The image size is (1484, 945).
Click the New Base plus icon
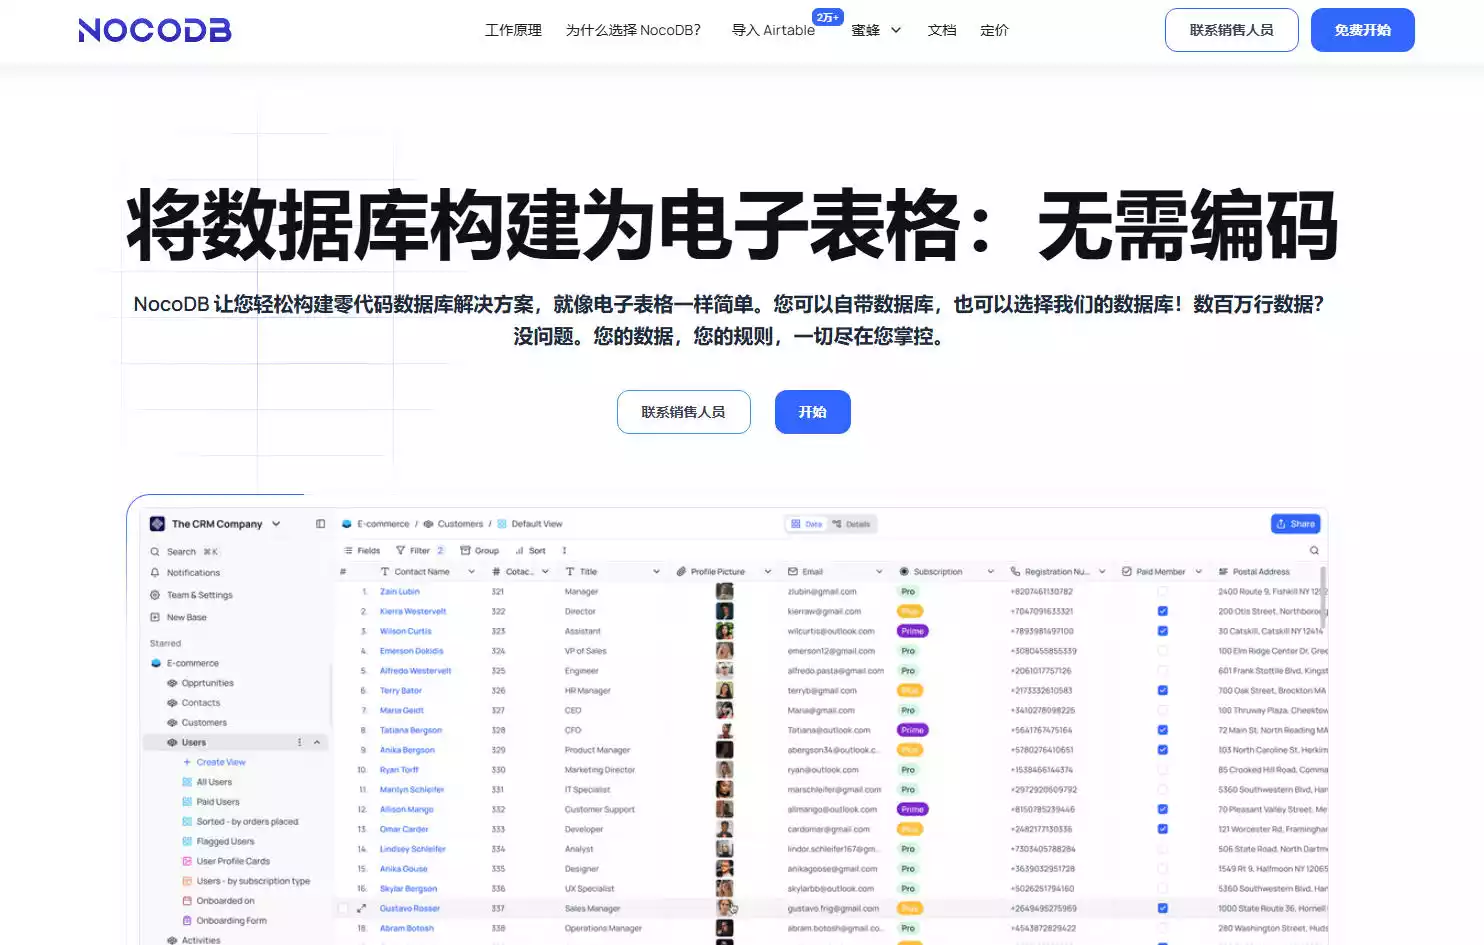155,617
